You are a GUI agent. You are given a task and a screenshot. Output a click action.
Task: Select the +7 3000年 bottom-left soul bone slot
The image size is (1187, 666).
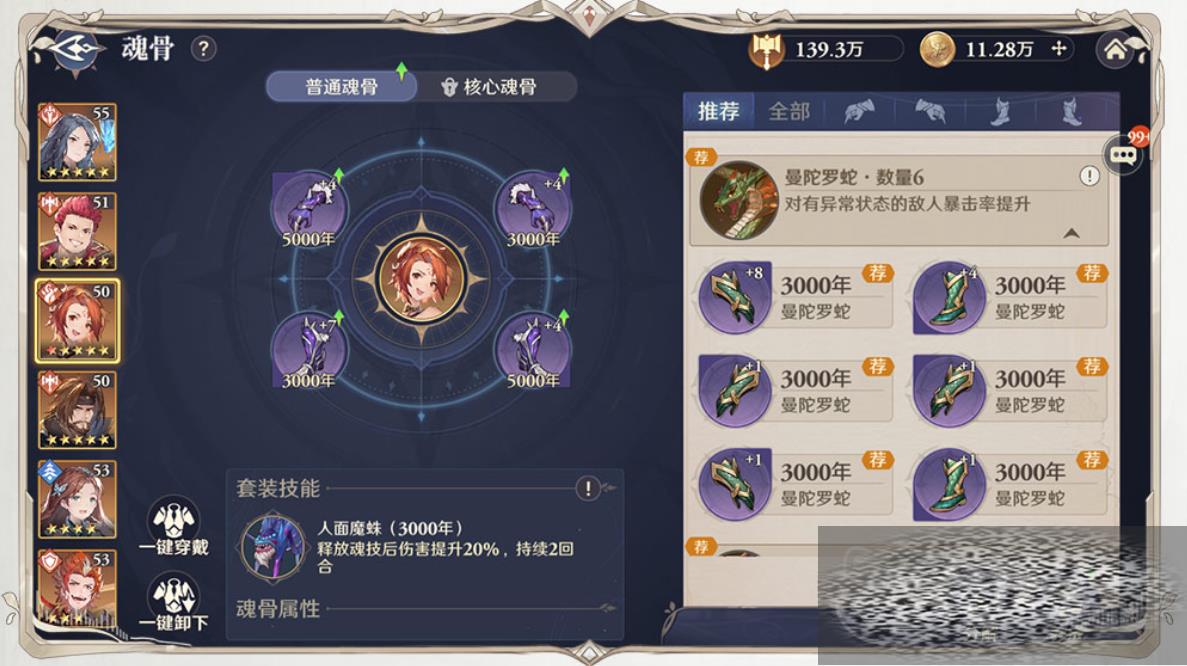(309, 350)
